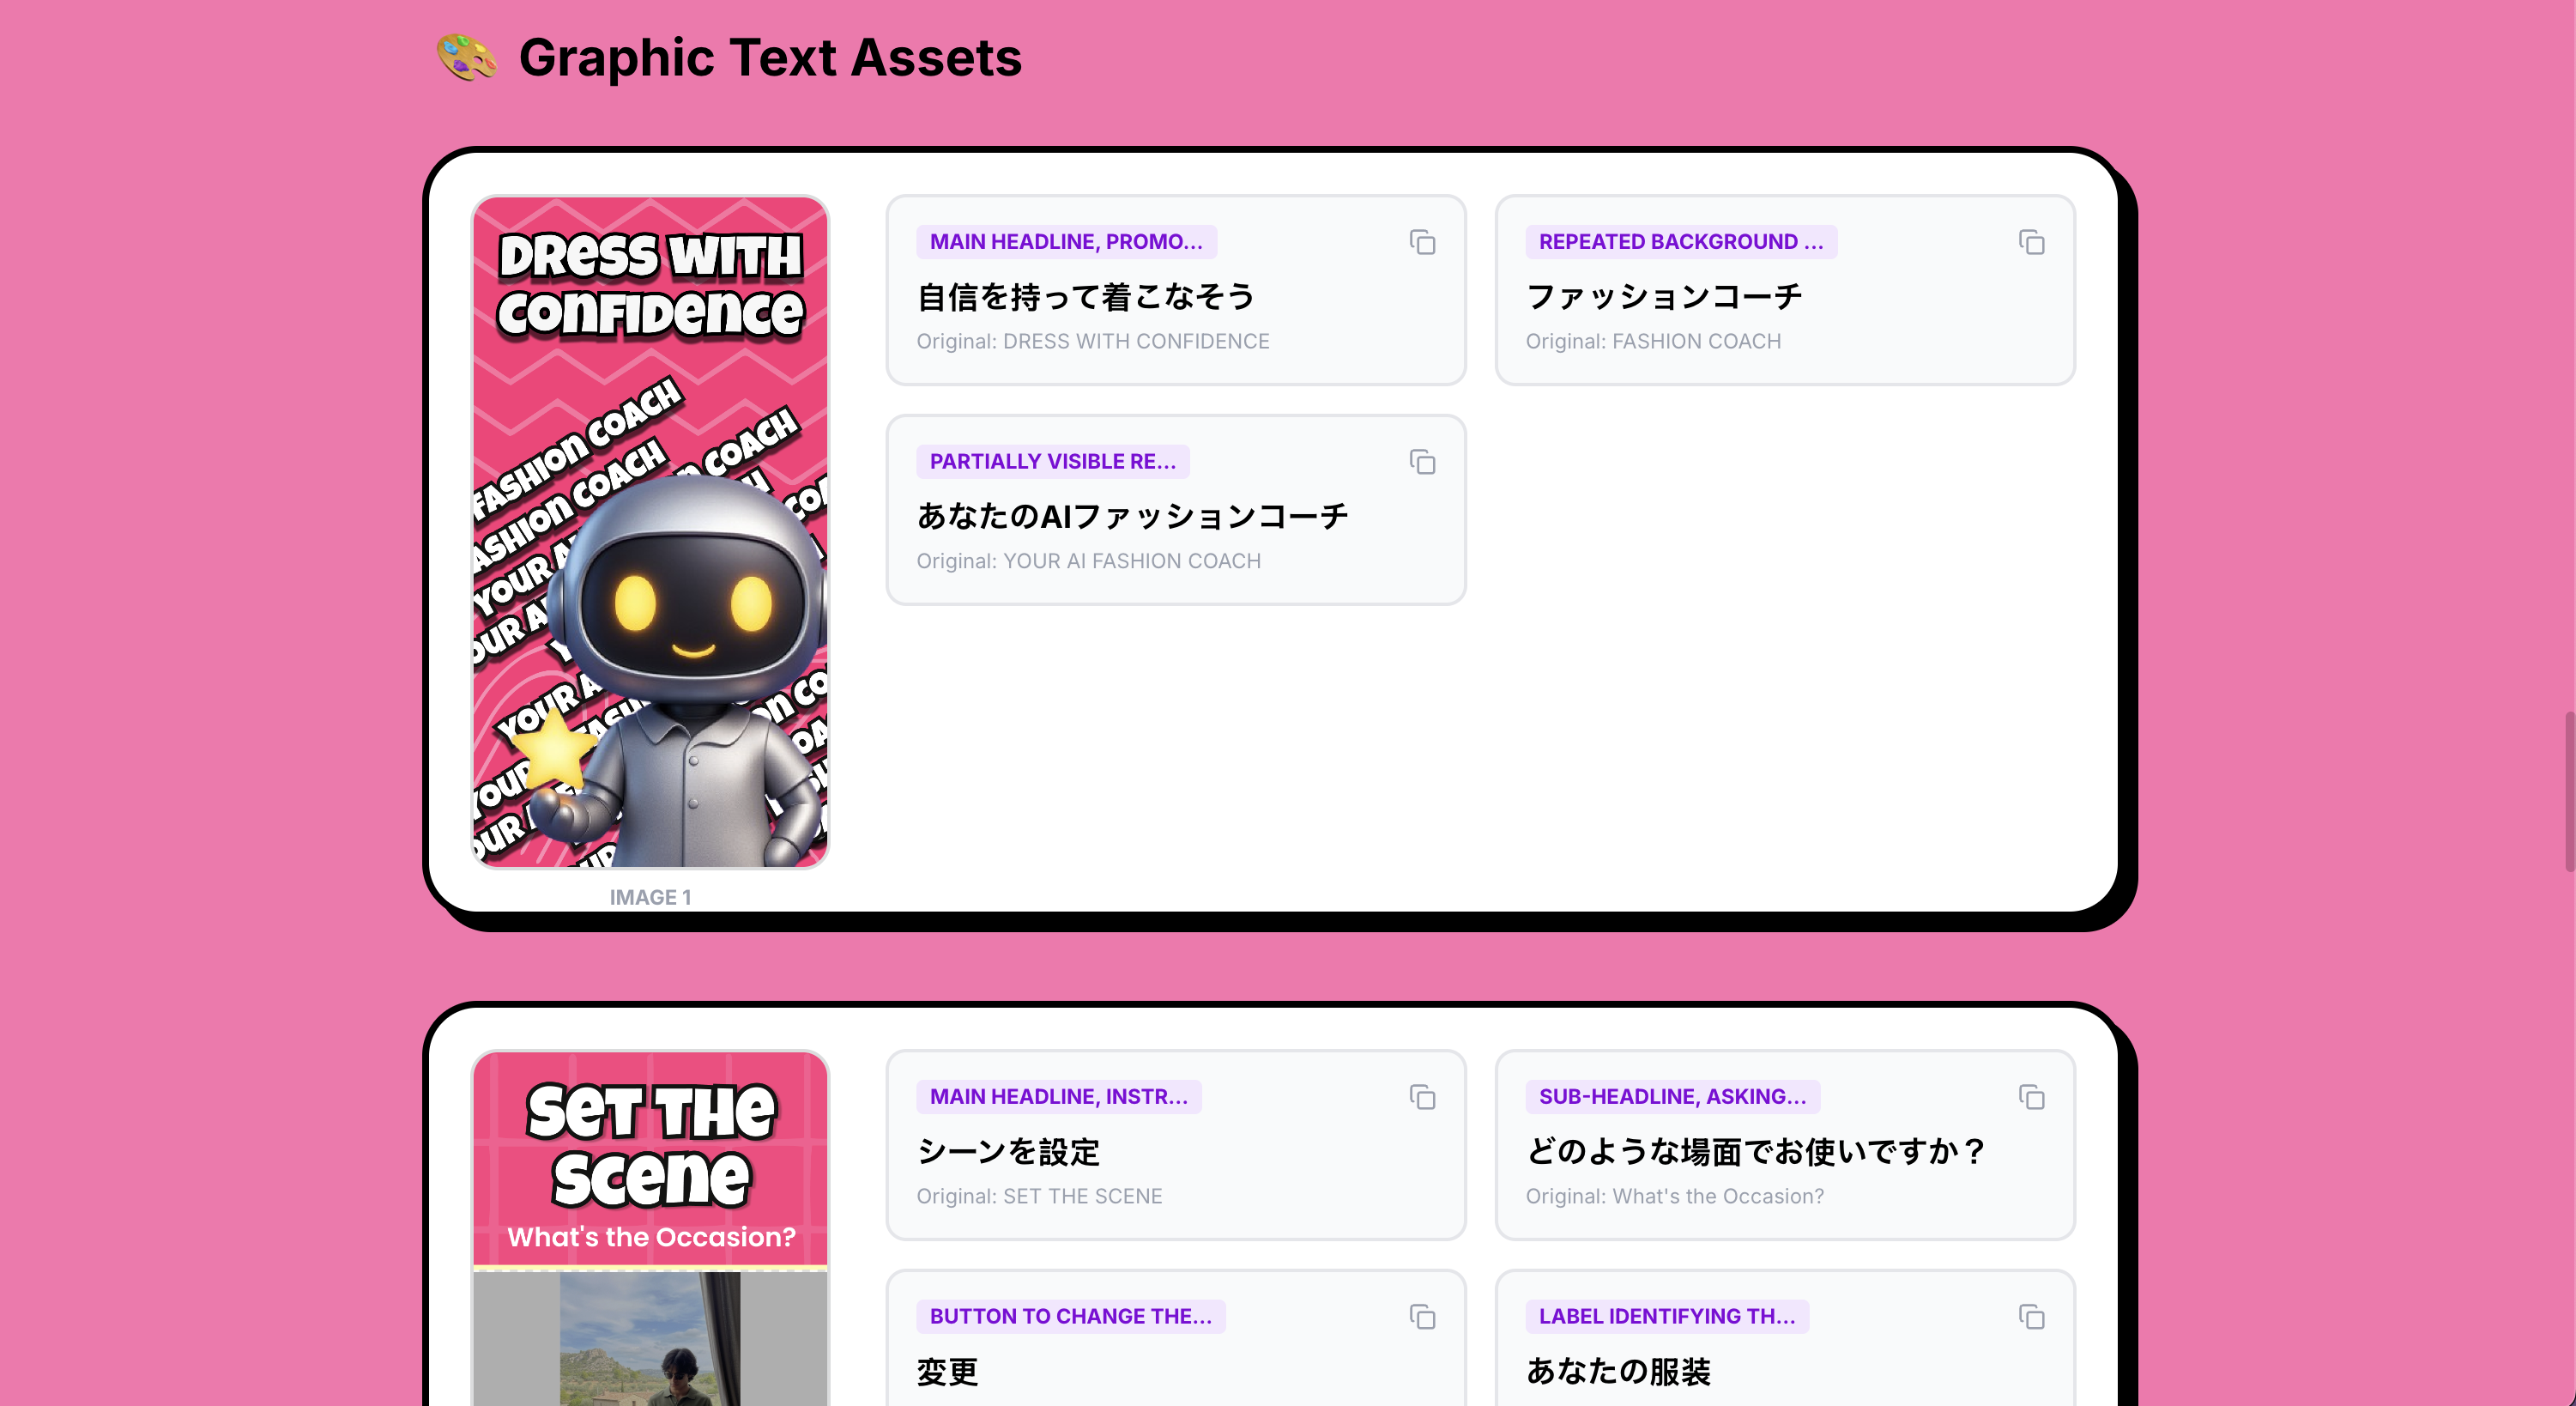The width and height of the screenshot is (2576, 1406).
Task: Click the SUB-HEADLINE, ASKING... tag
Action: coord(1672,1097)
